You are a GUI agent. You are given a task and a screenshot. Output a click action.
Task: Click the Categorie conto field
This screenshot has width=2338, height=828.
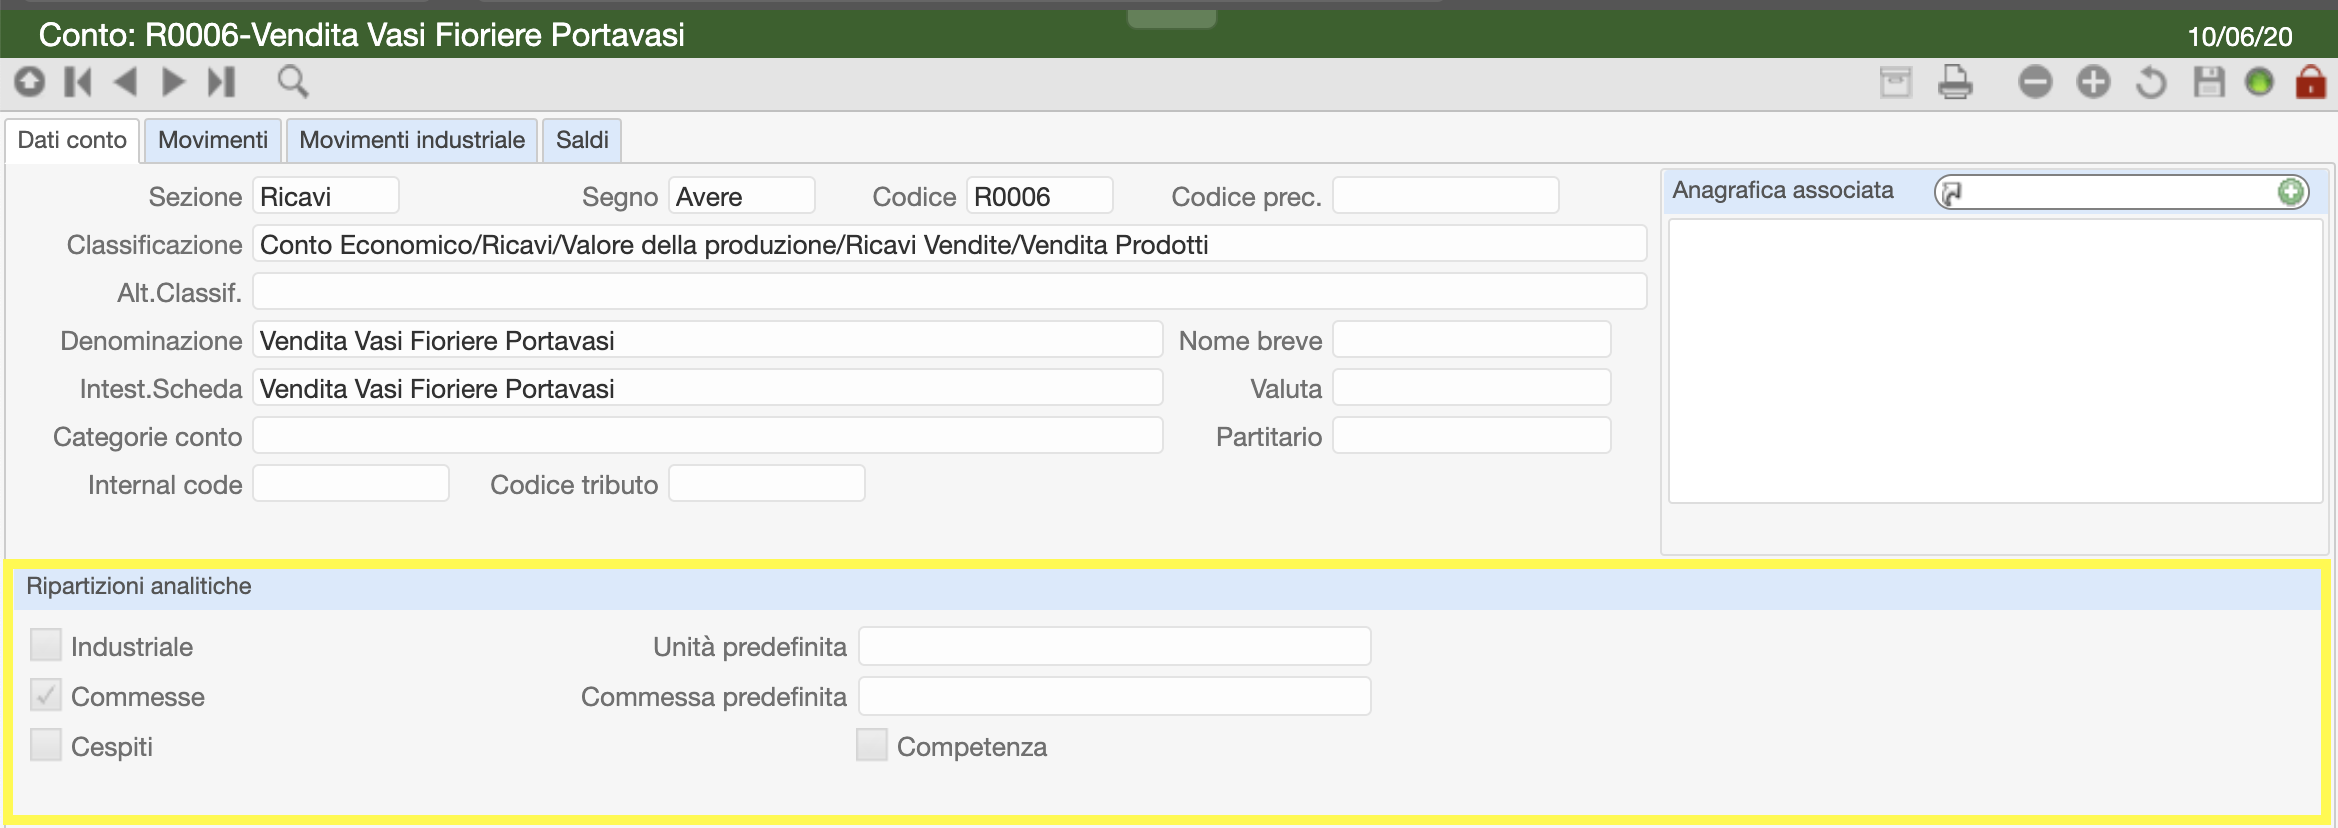point(708,436)
